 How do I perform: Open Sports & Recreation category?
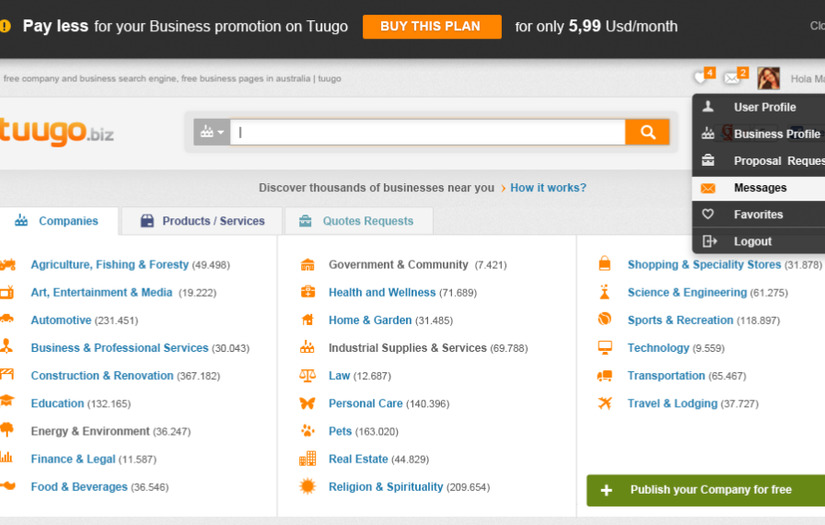tap(680, 320)
